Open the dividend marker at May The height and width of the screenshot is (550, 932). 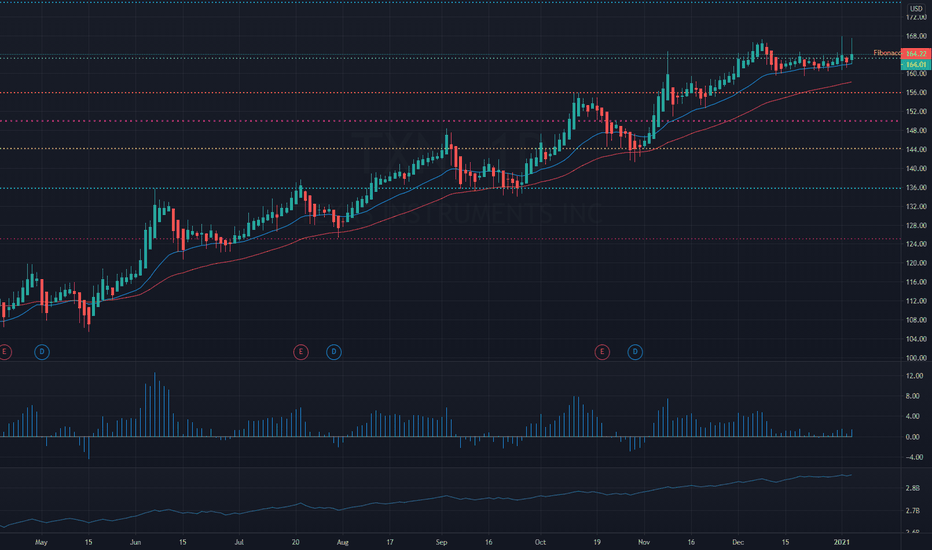click(42, 352)
